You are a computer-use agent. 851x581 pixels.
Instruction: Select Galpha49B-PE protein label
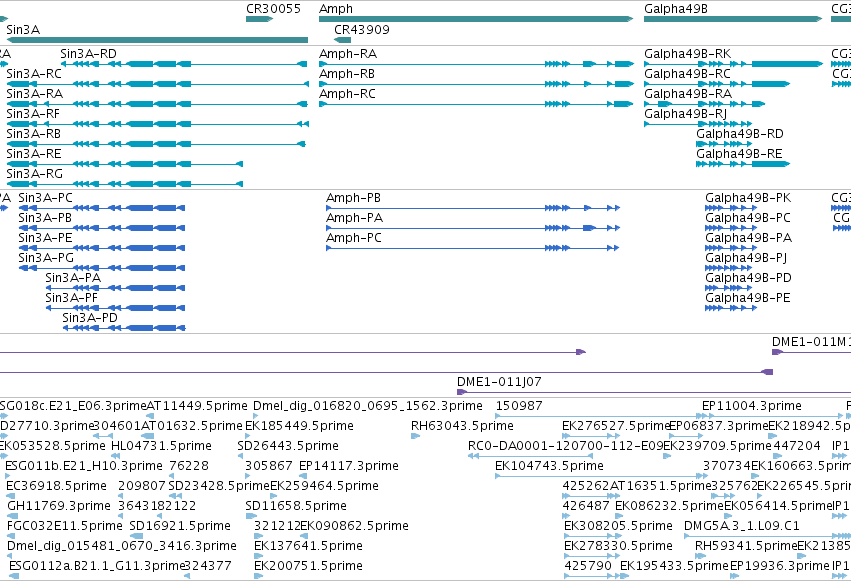pos(747,298)
